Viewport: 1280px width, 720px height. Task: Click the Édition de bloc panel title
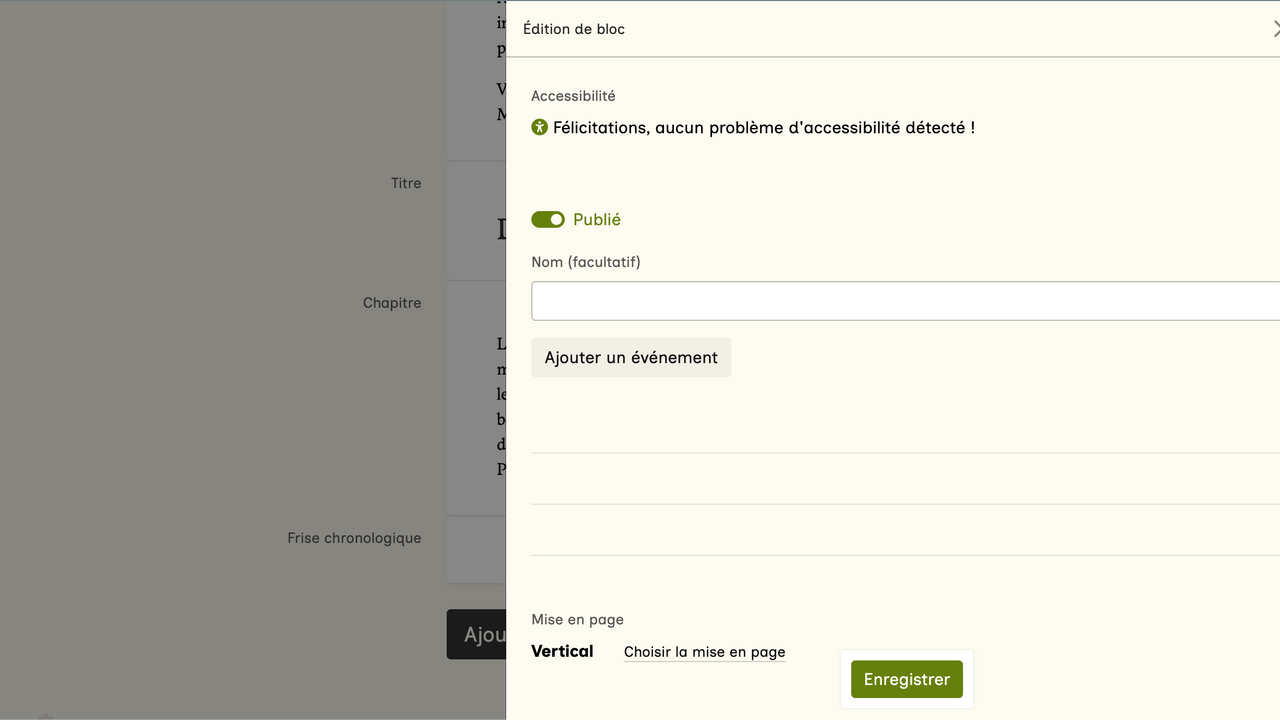[x=574, y=29]
